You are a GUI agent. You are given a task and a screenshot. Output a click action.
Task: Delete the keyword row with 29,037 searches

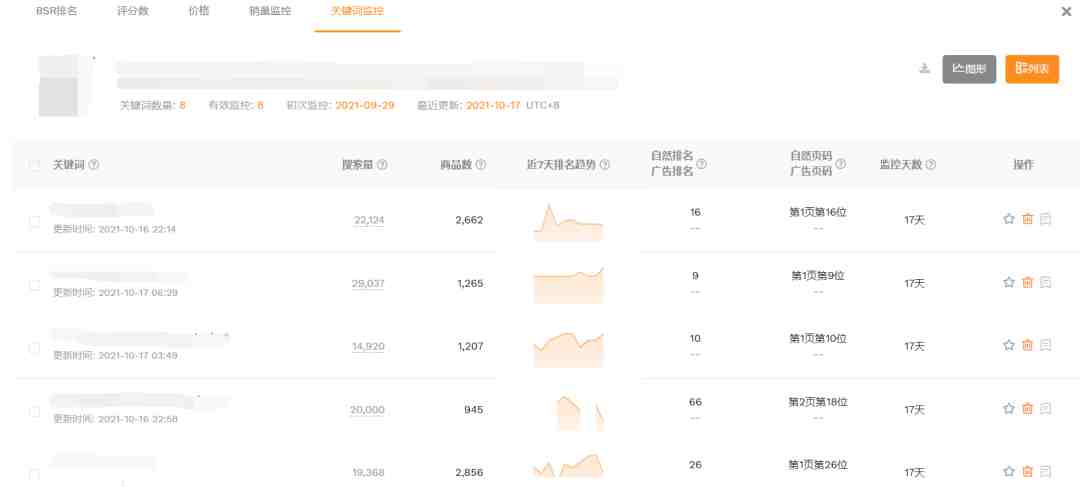[1028, 282]
